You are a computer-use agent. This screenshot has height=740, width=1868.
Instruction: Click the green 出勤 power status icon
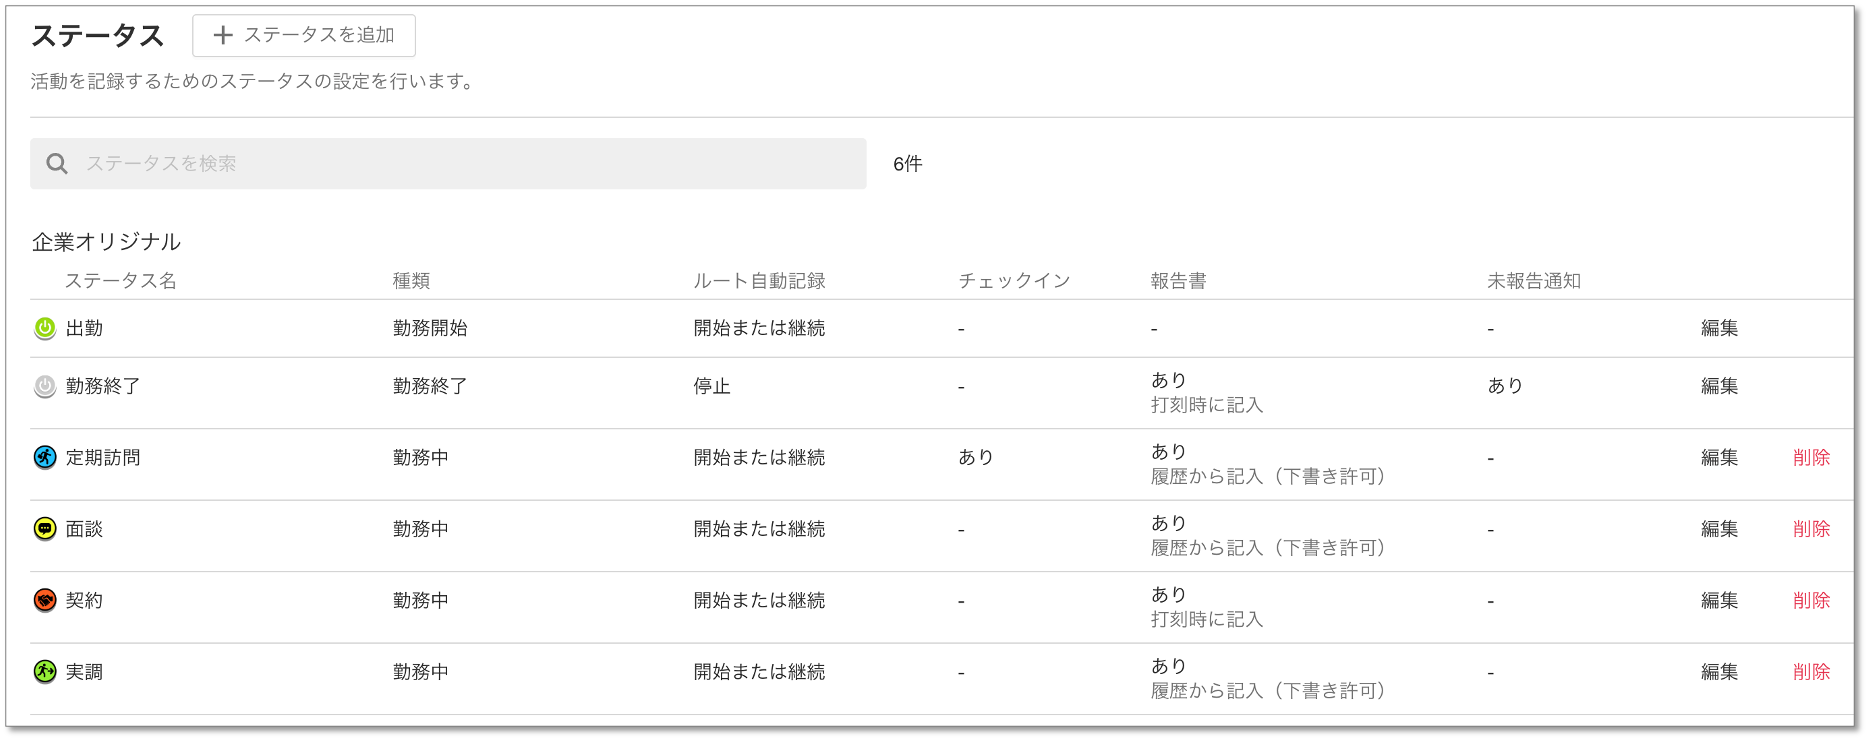(x=45, y=328)
